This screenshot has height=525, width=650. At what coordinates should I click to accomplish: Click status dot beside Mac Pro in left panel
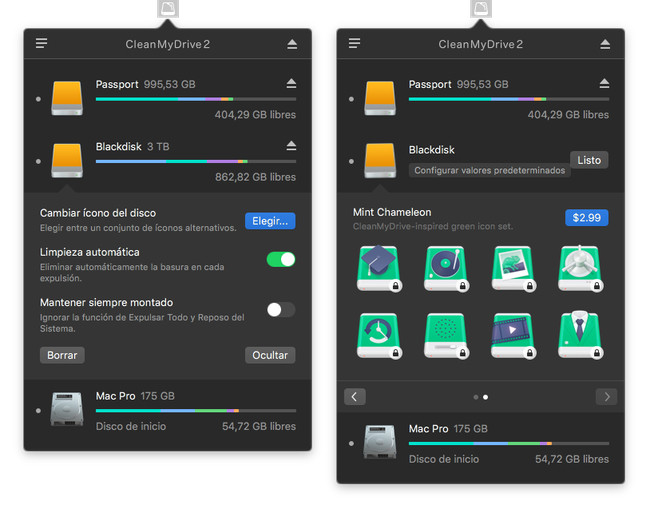point(38,411)
